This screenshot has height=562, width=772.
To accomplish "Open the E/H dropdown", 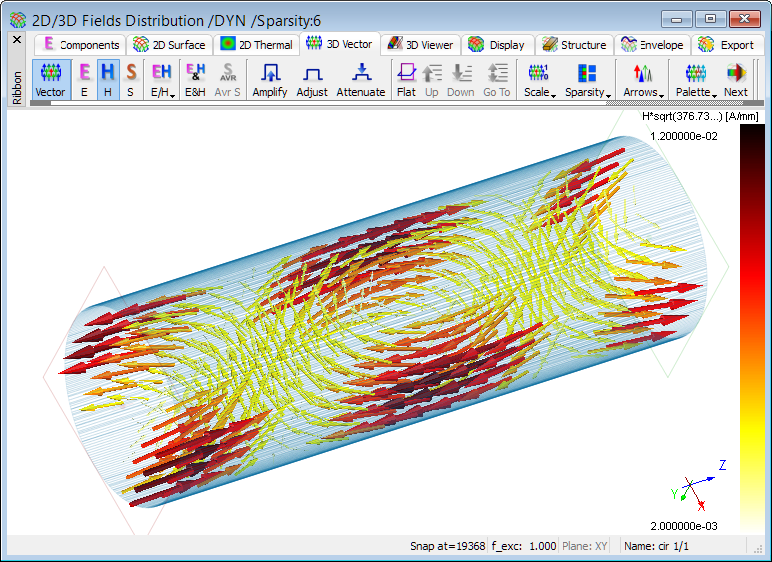I will point(161,79).
